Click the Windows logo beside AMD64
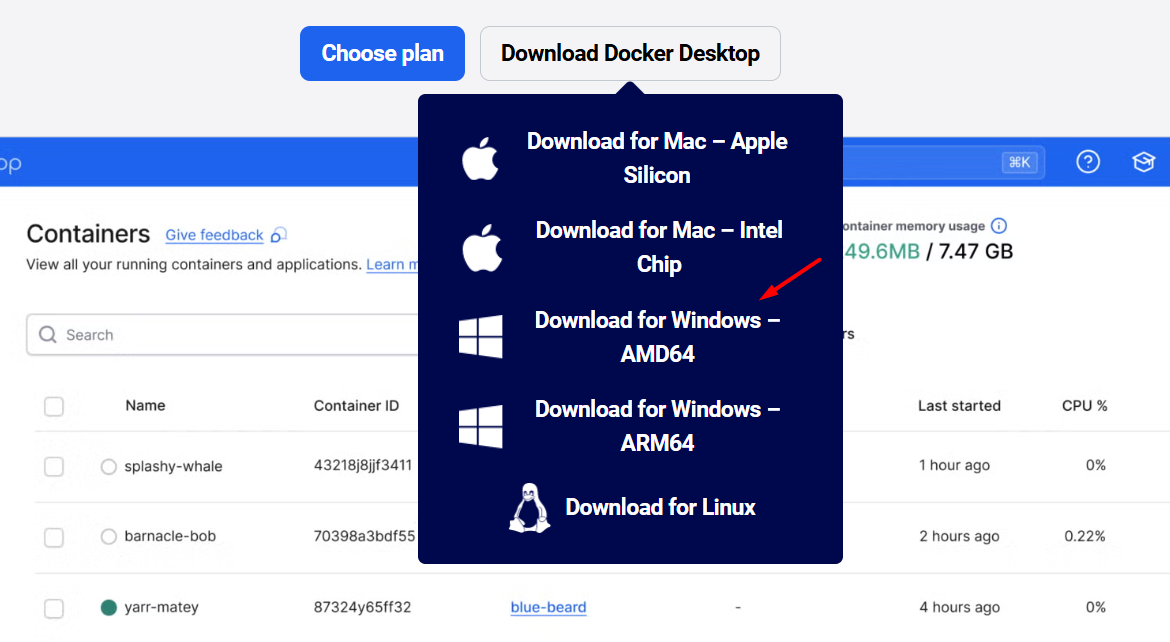Image resolution: width=1170 pixels, height=642 pixels. point(481,337)
